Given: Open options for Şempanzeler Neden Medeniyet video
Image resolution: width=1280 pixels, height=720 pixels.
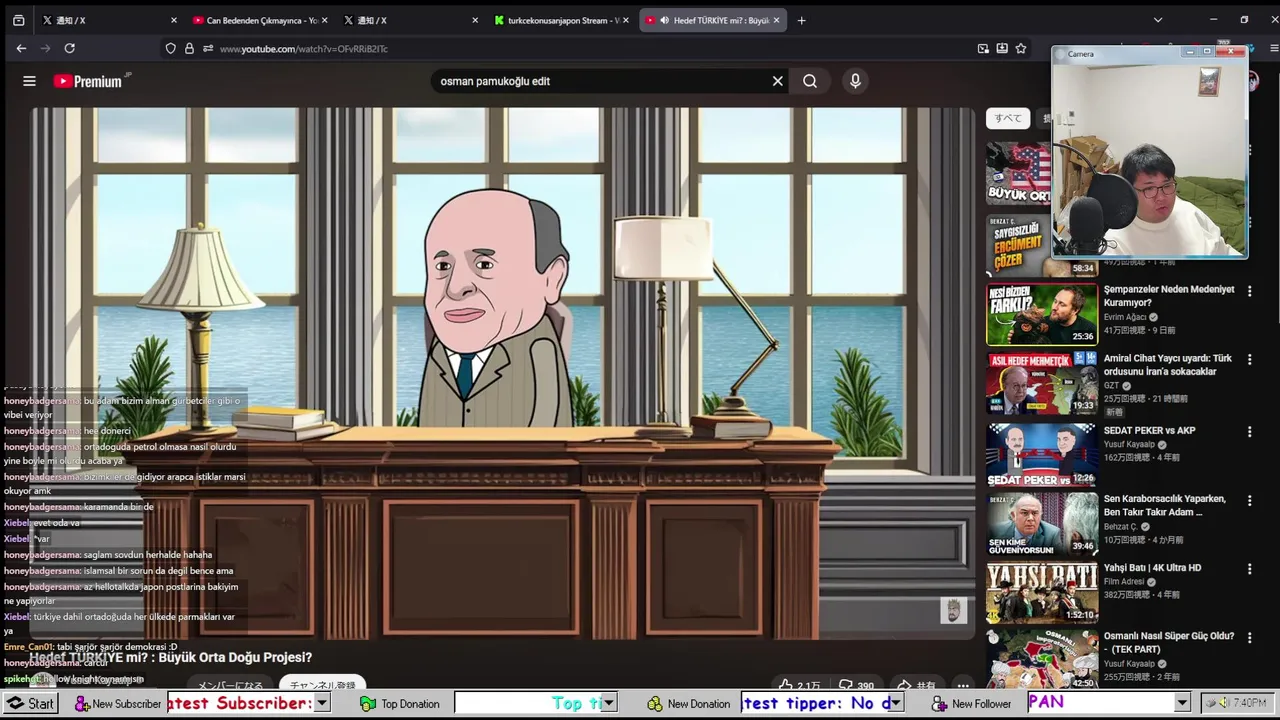Looking at the screenshot, I should coord(1249,290).
